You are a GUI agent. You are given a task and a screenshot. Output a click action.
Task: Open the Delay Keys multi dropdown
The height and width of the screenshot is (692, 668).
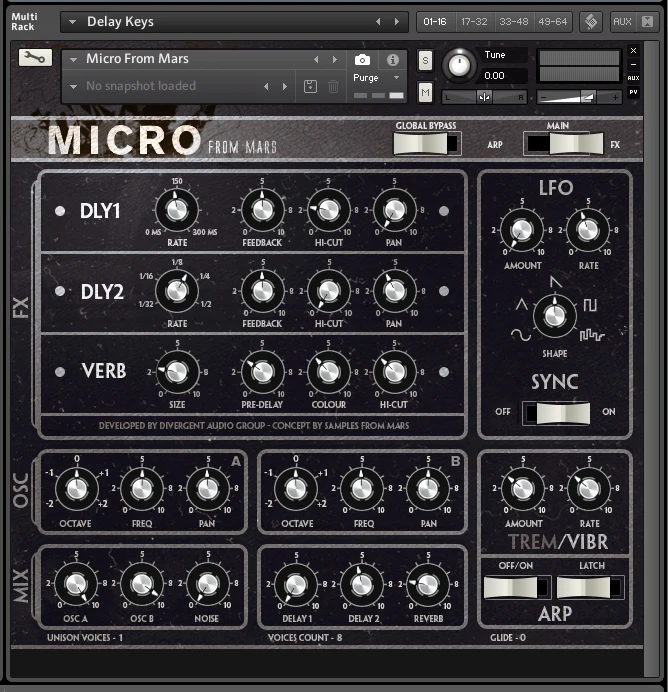pos(73,22)
